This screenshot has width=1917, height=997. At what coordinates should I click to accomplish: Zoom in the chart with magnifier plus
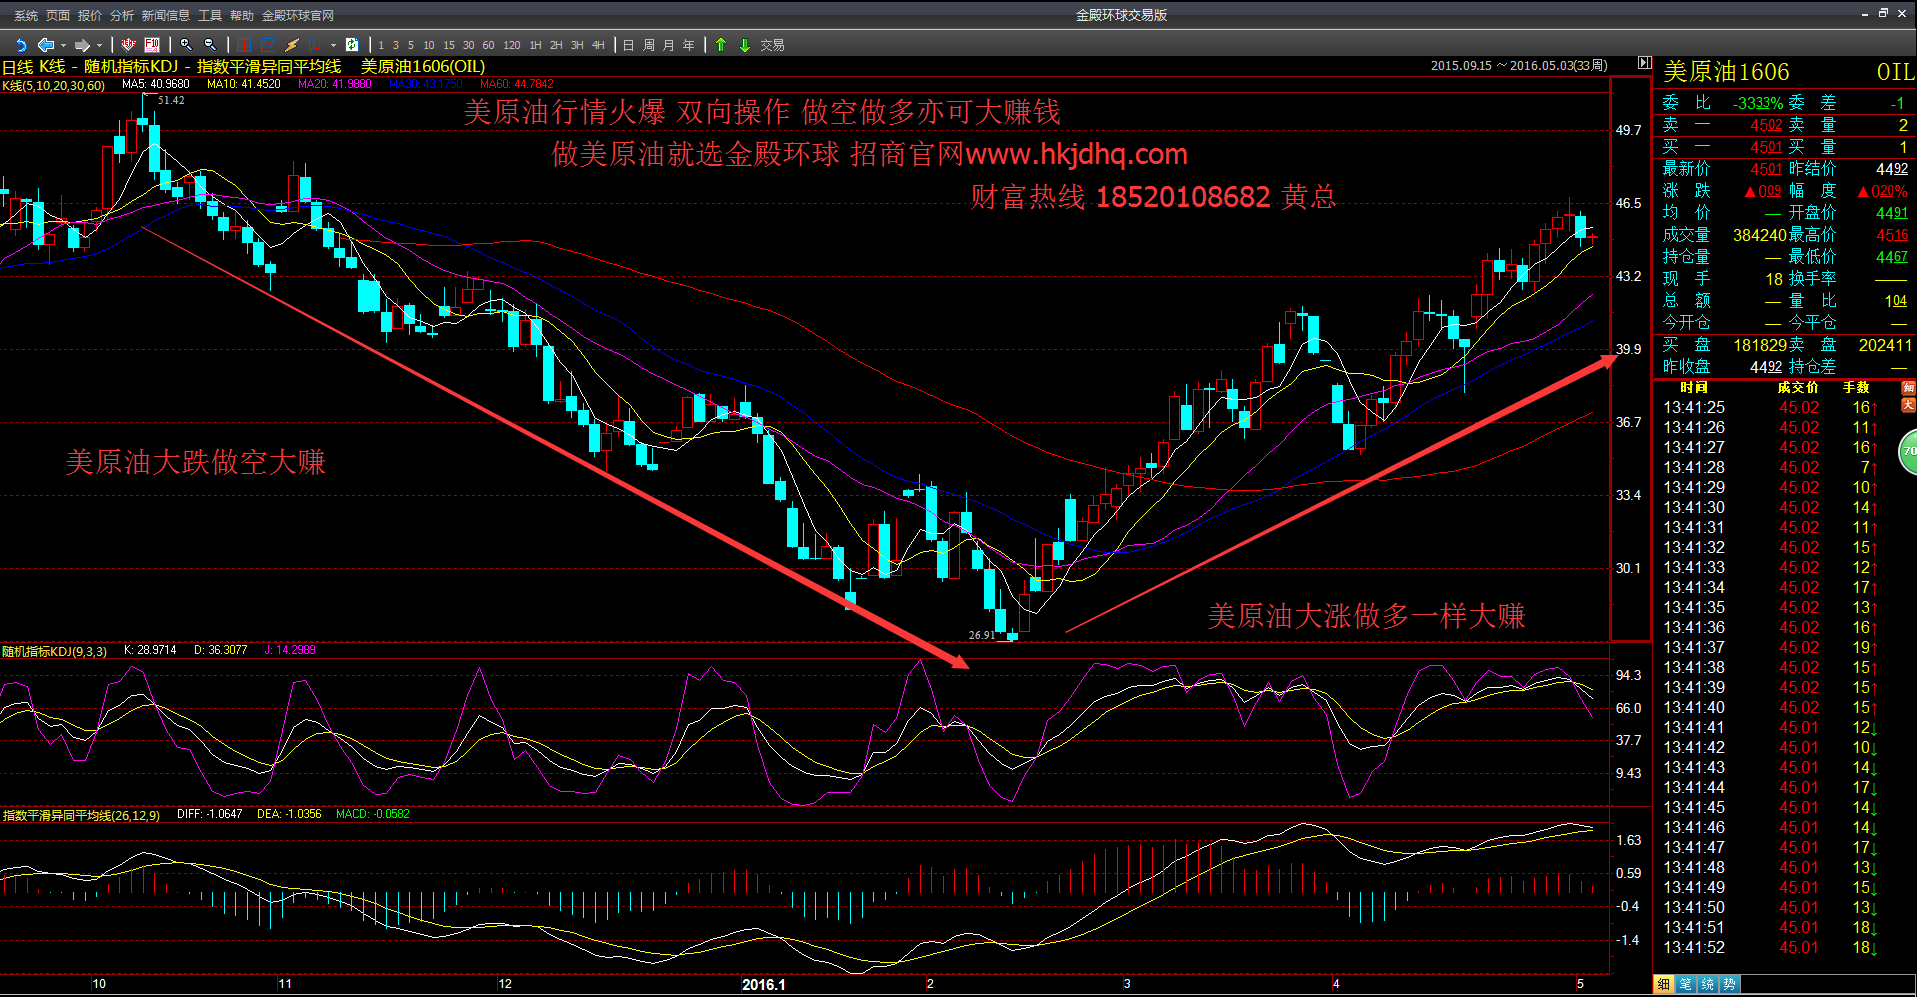click(186, 45)
